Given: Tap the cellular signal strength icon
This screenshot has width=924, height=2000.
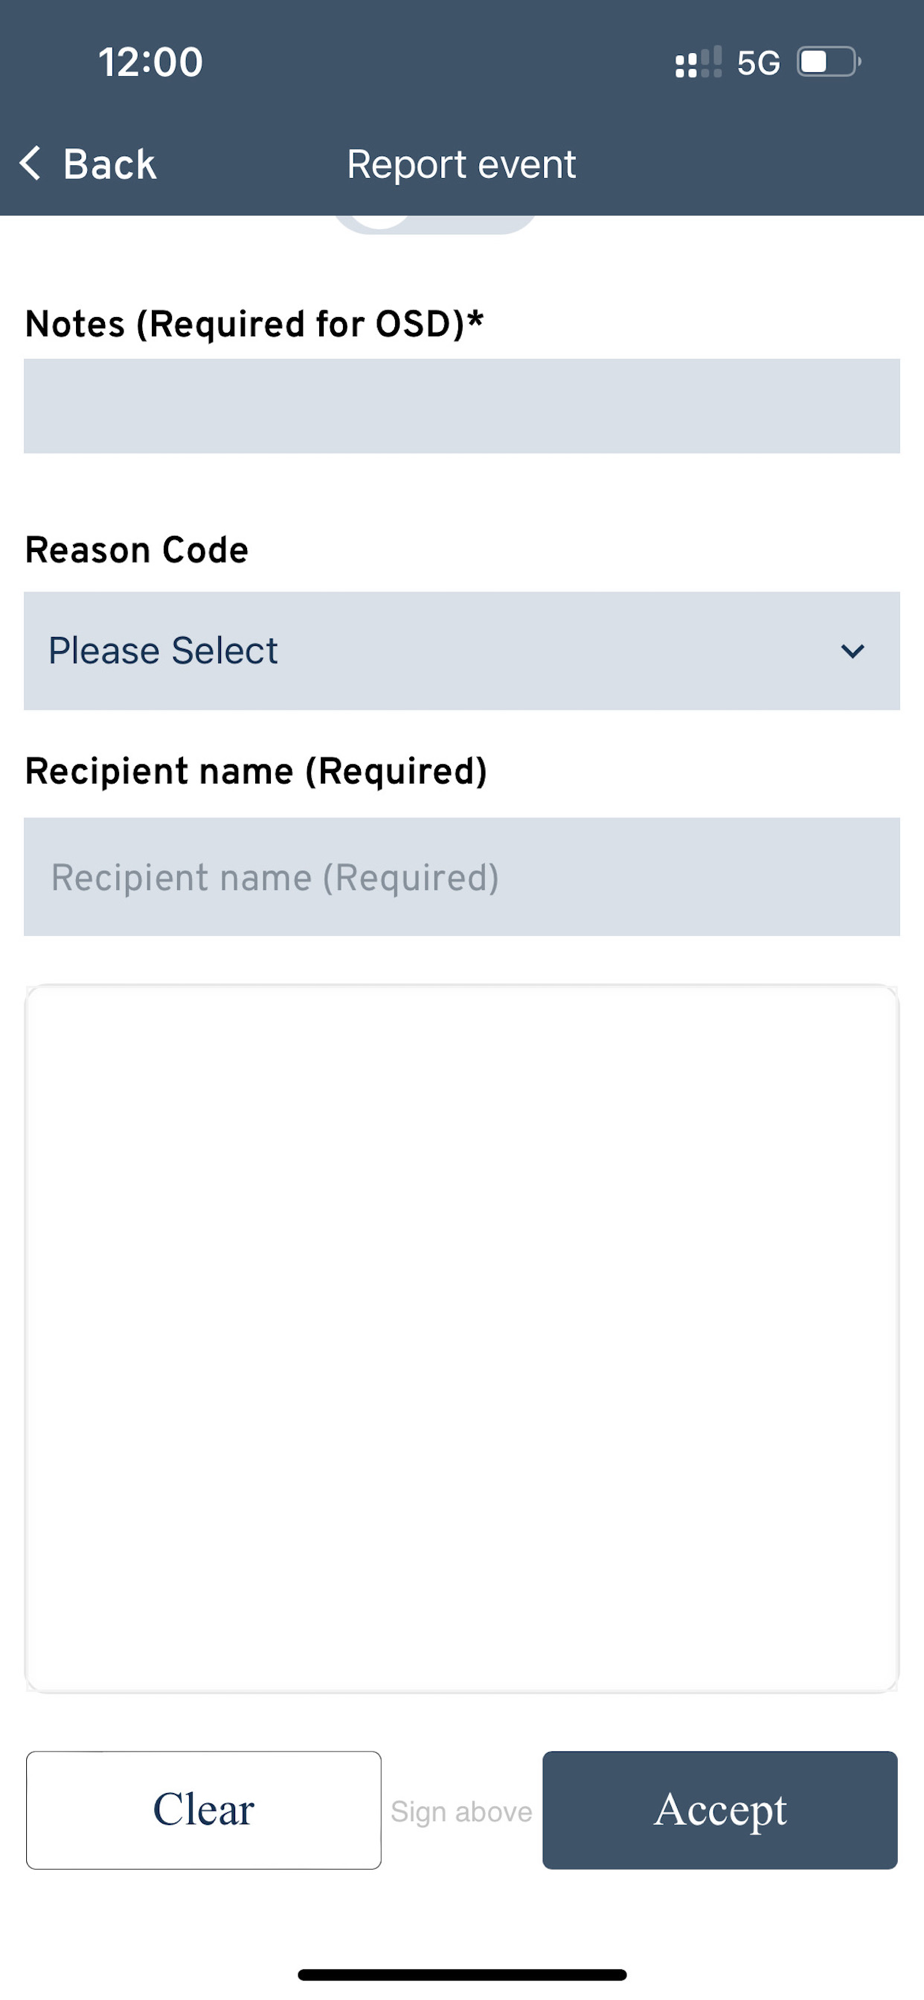Looking at the screenshot, I should pyautogui.click(x=698, y=63).
